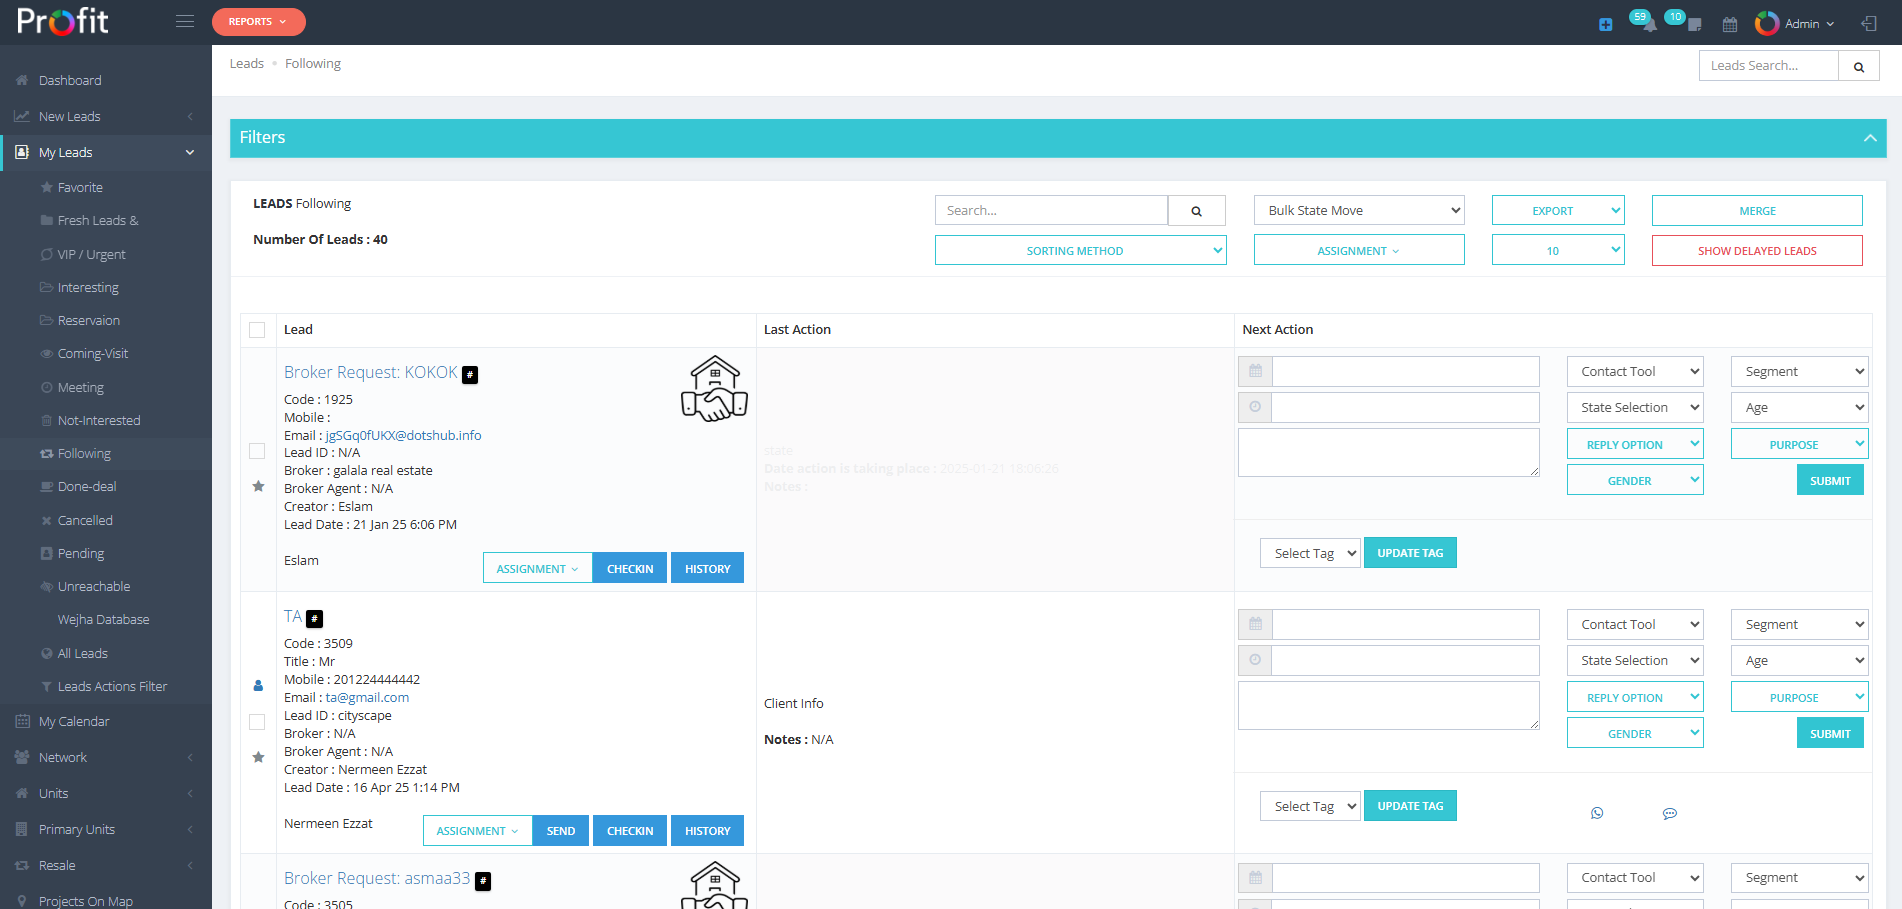Open the calendar icon in top bar

(x=1730, y=24)
